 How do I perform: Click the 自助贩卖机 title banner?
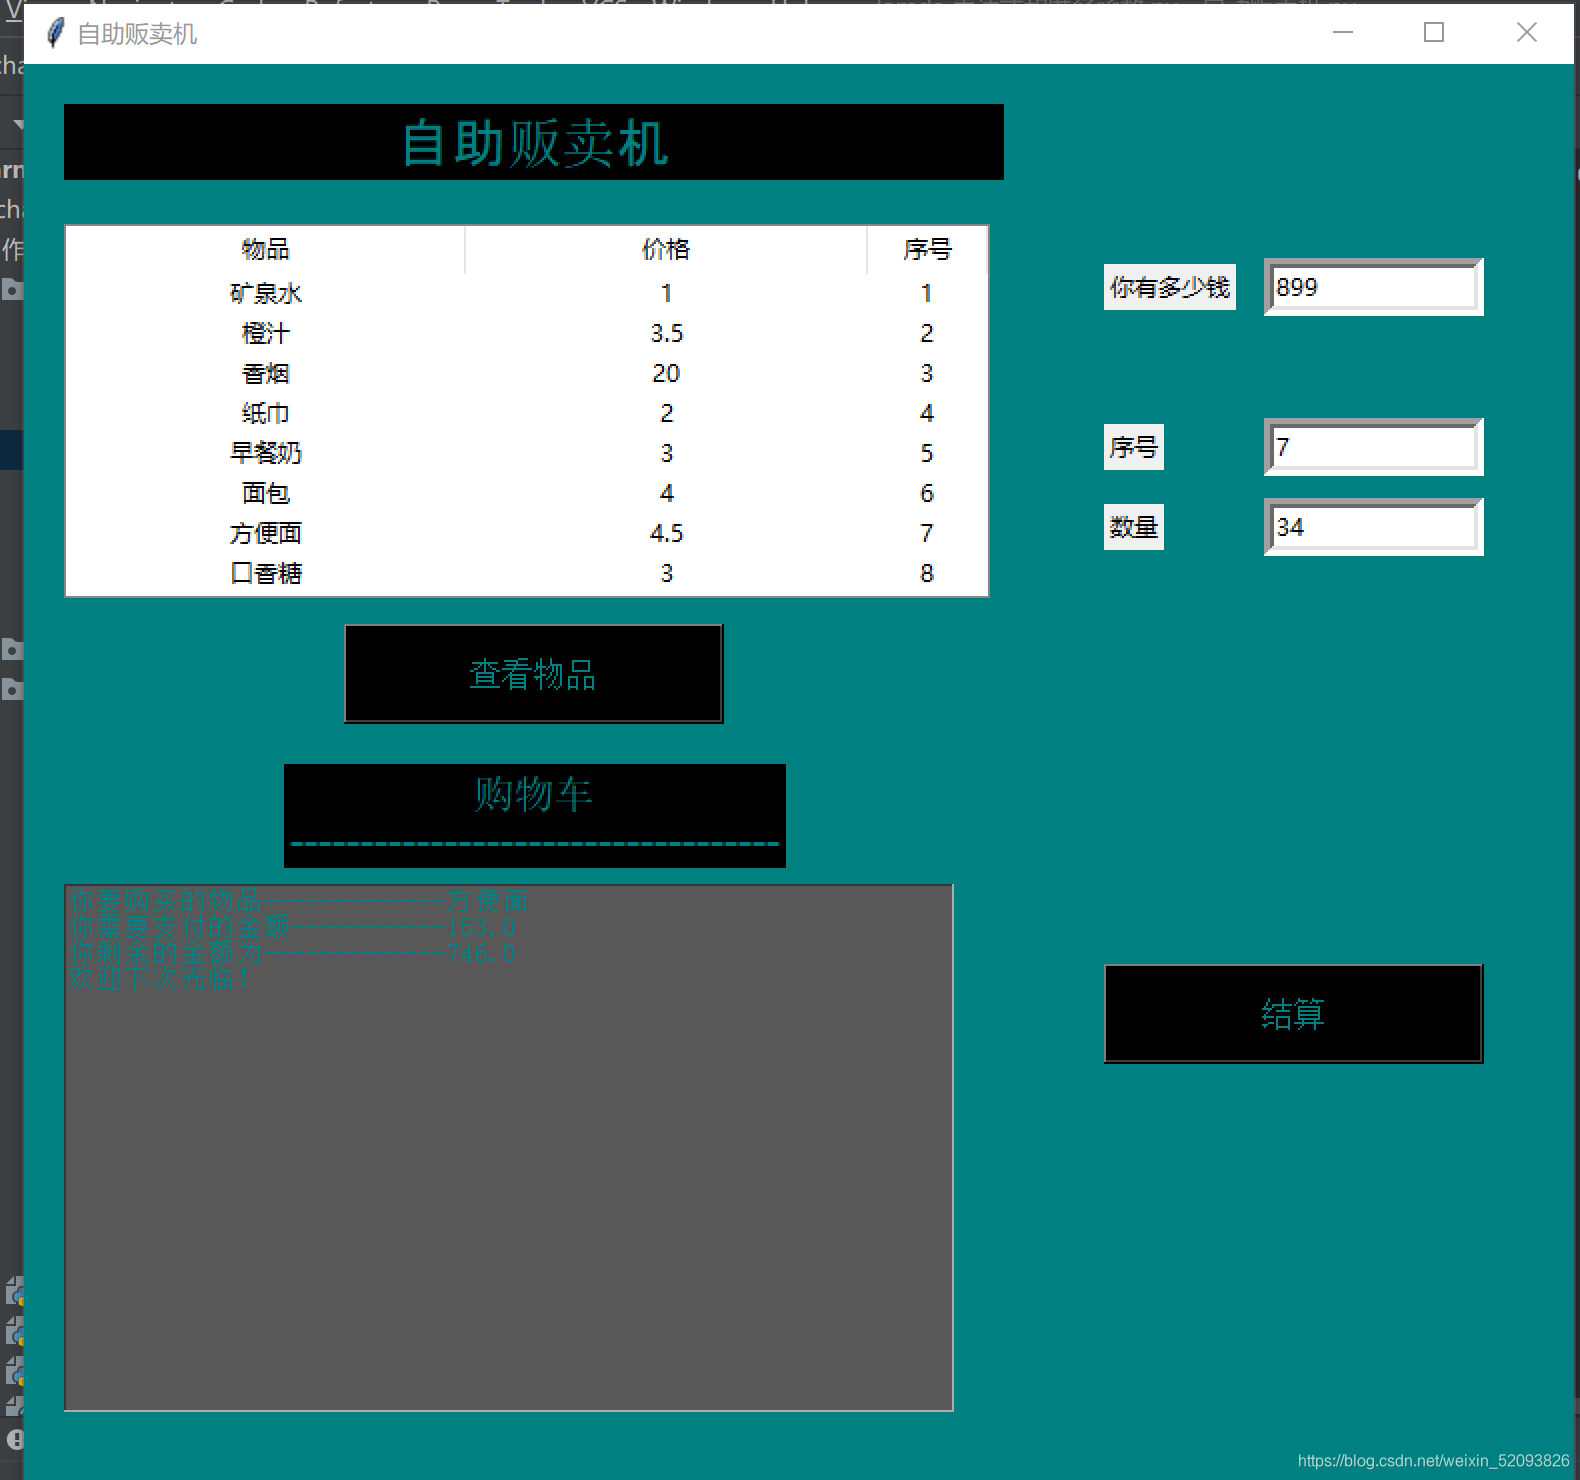[534, 142]
